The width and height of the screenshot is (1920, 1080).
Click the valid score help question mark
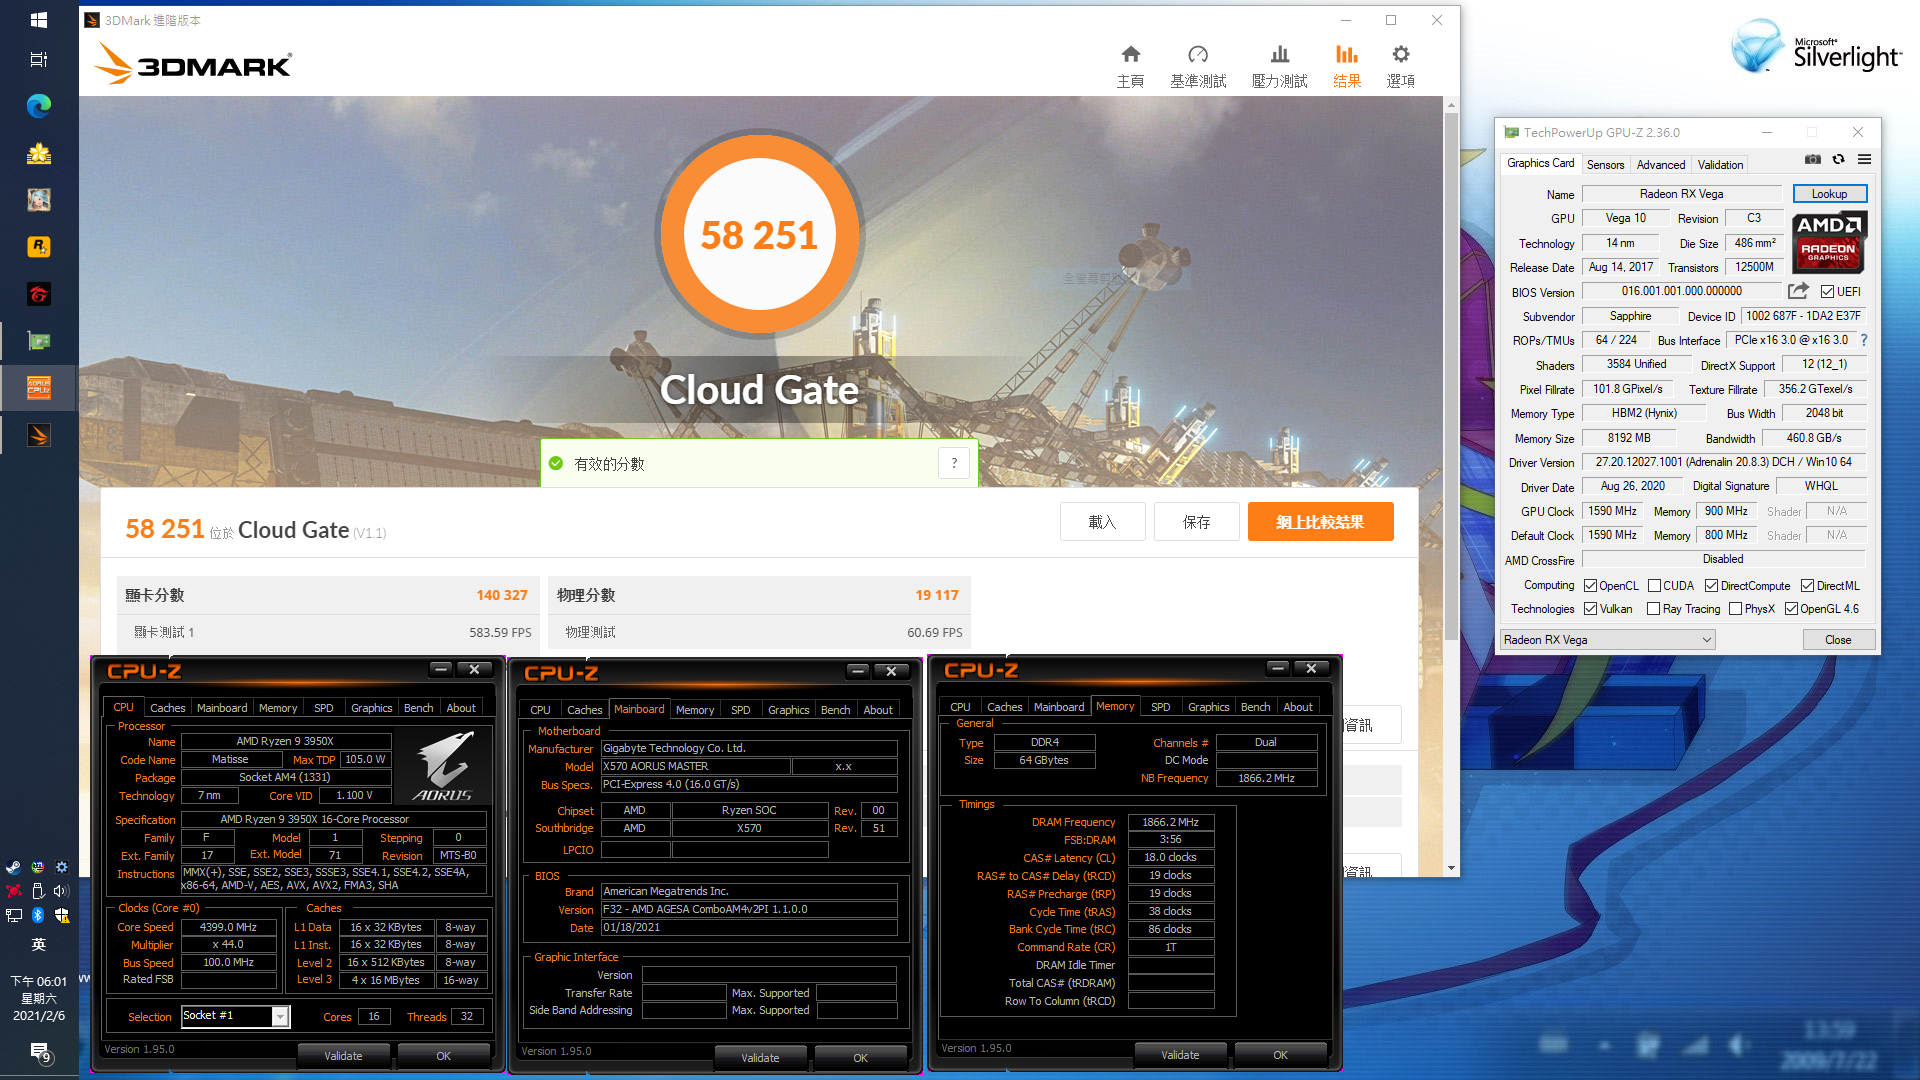pos(954,463)
